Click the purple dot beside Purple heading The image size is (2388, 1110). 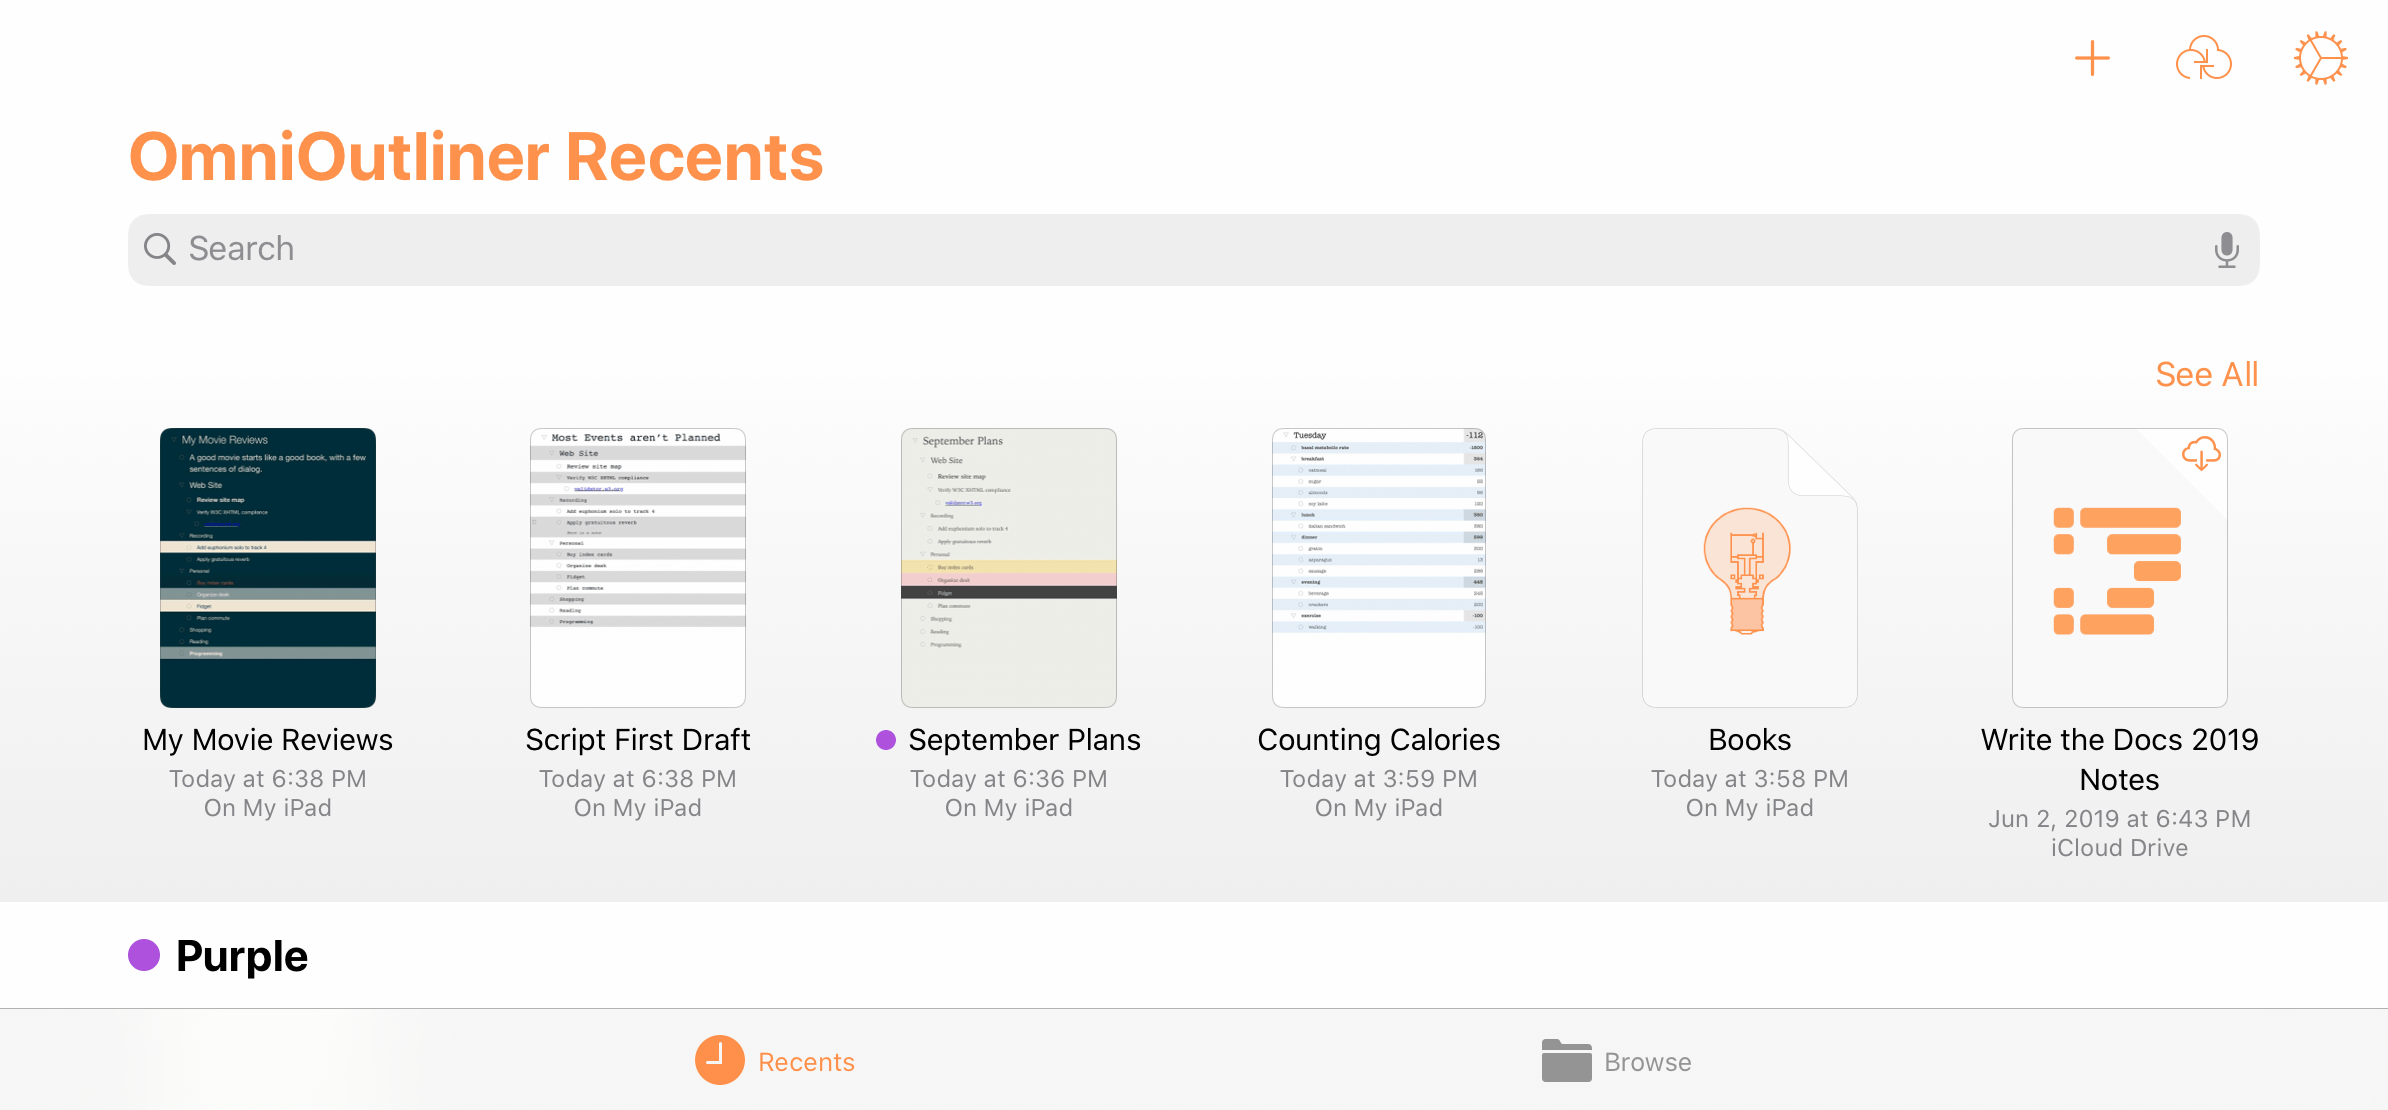click(144, 955)
